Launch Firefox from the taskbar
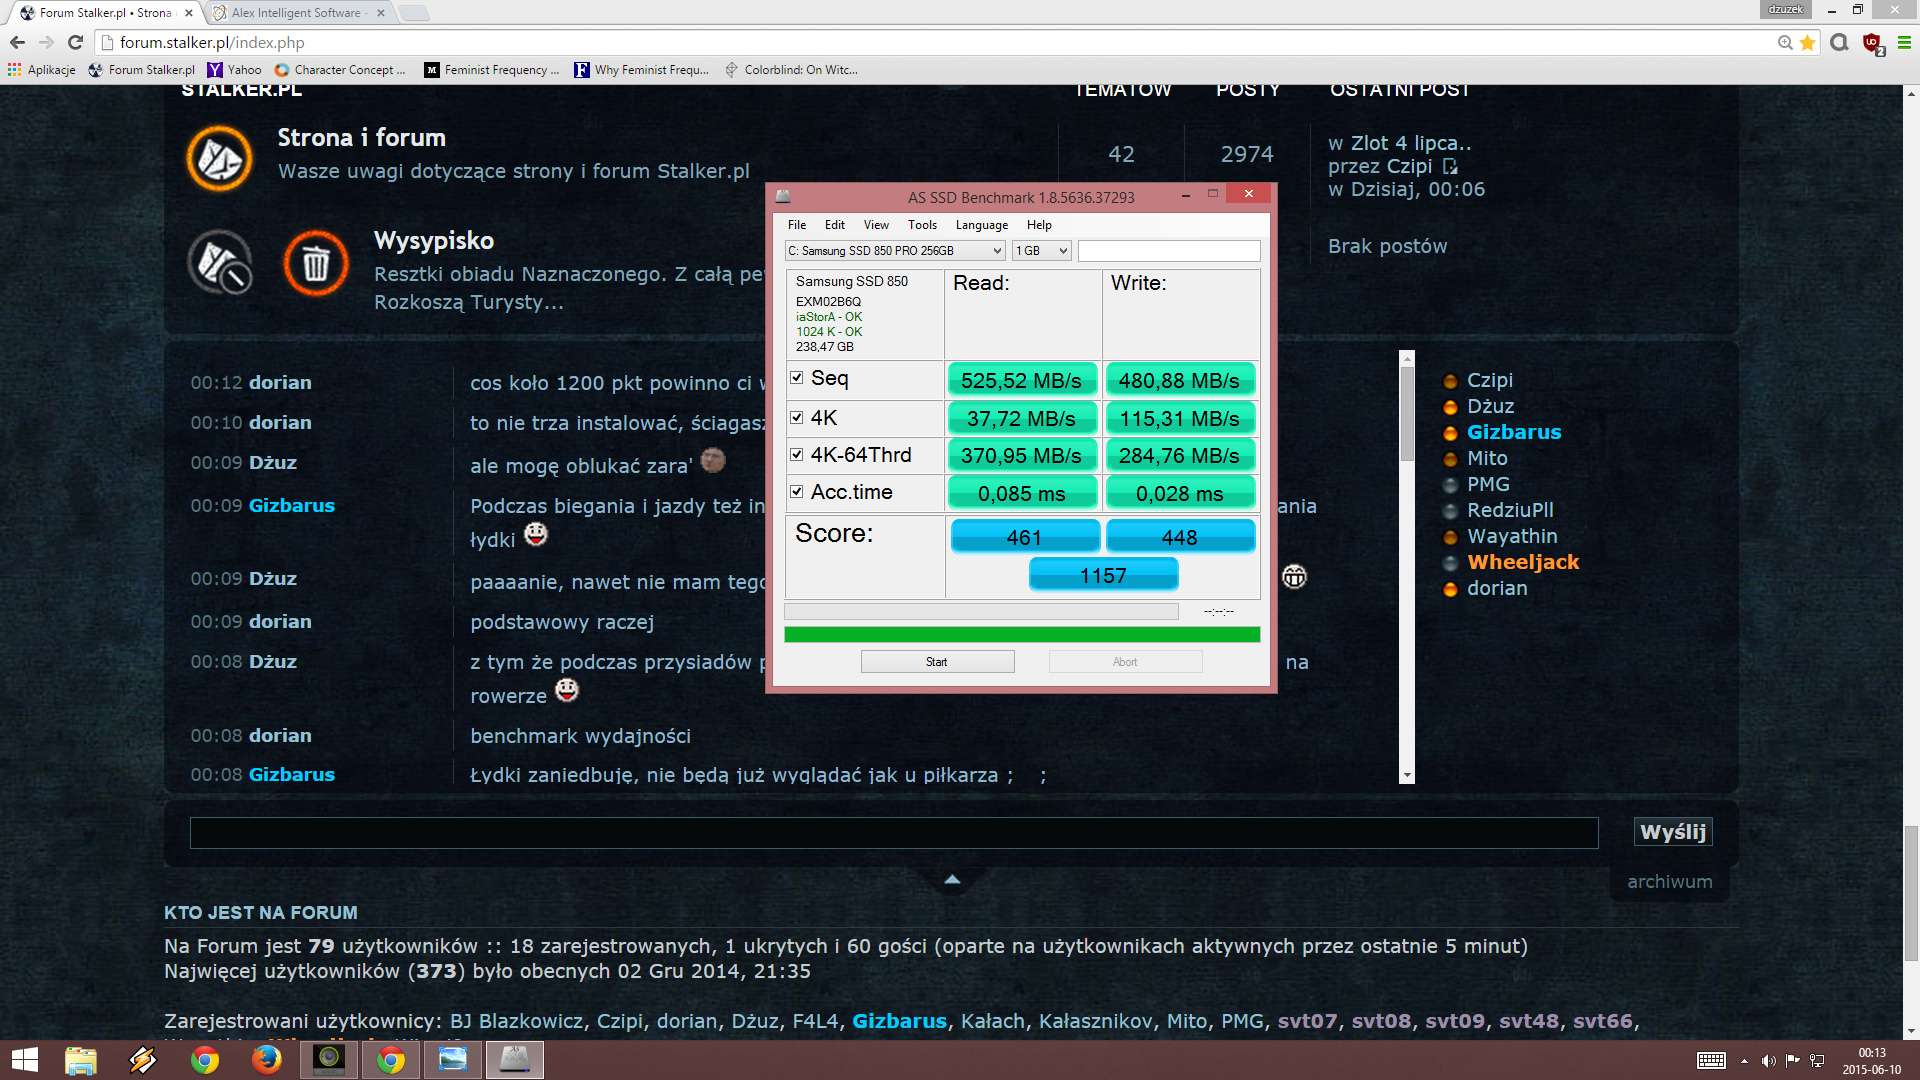 [x=267, y=1060]
